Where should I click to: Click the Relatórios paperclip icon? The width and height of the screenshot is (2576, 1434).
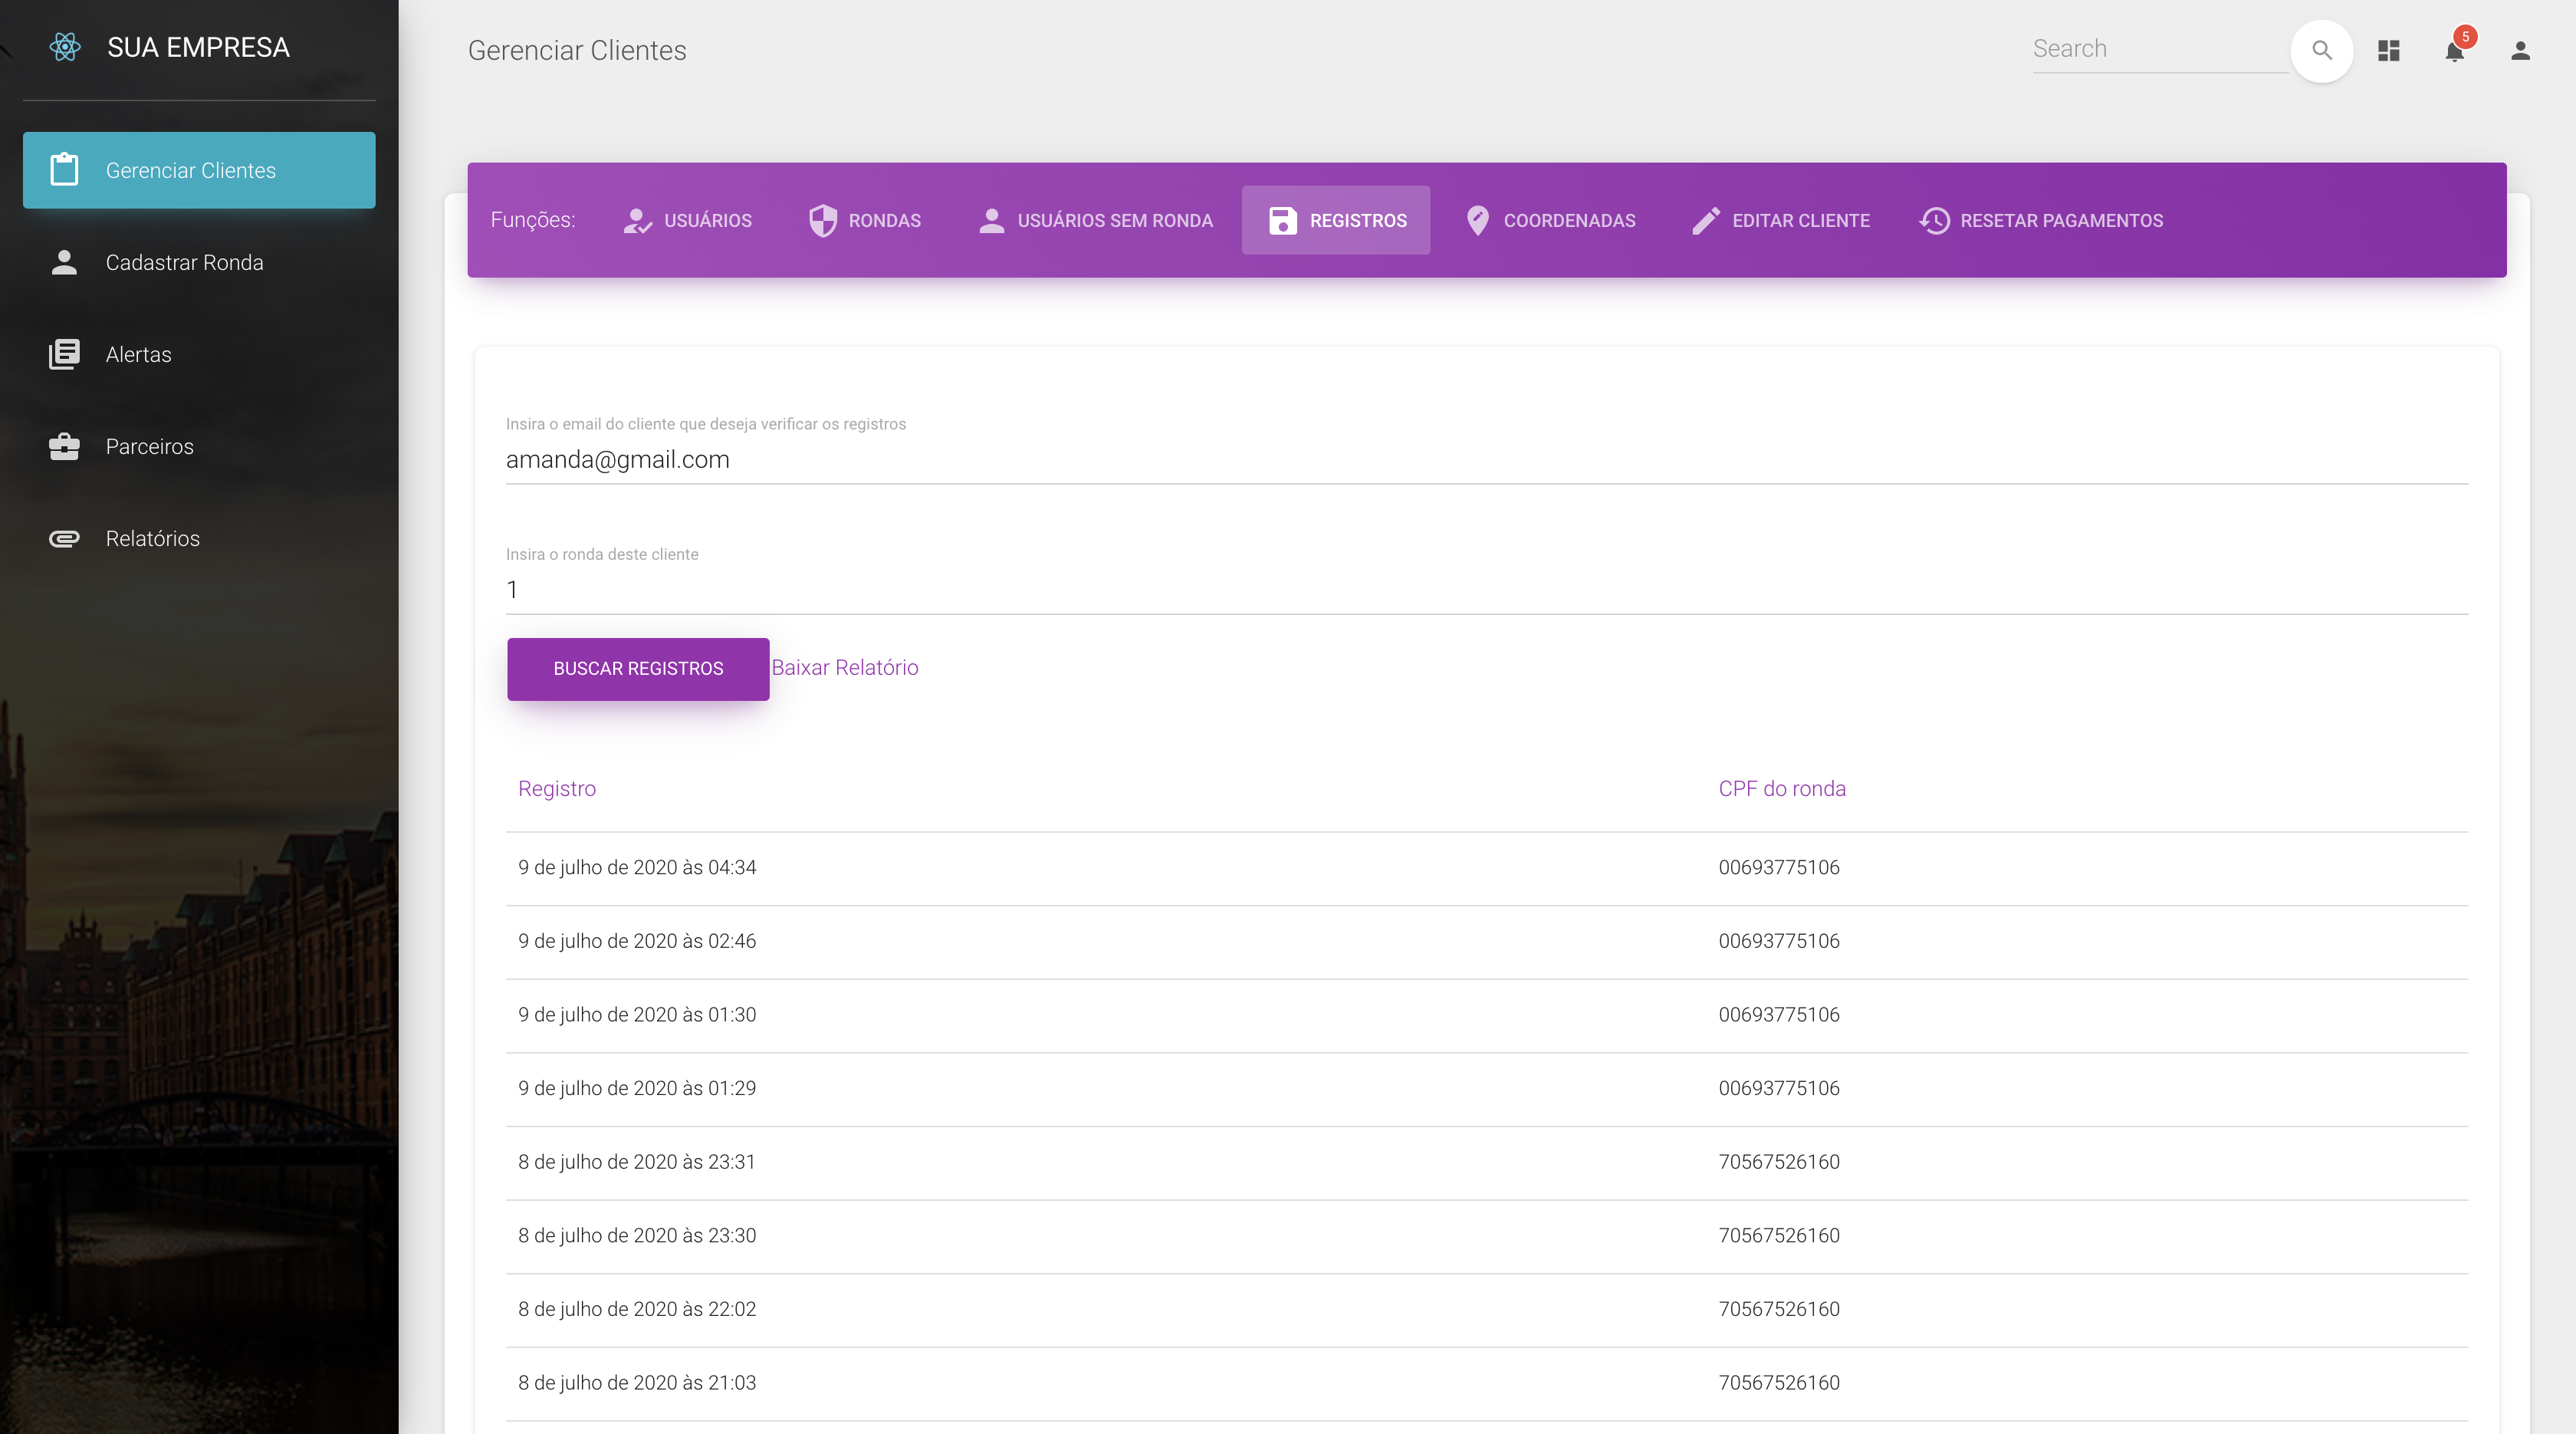click(x=65, y=538)
